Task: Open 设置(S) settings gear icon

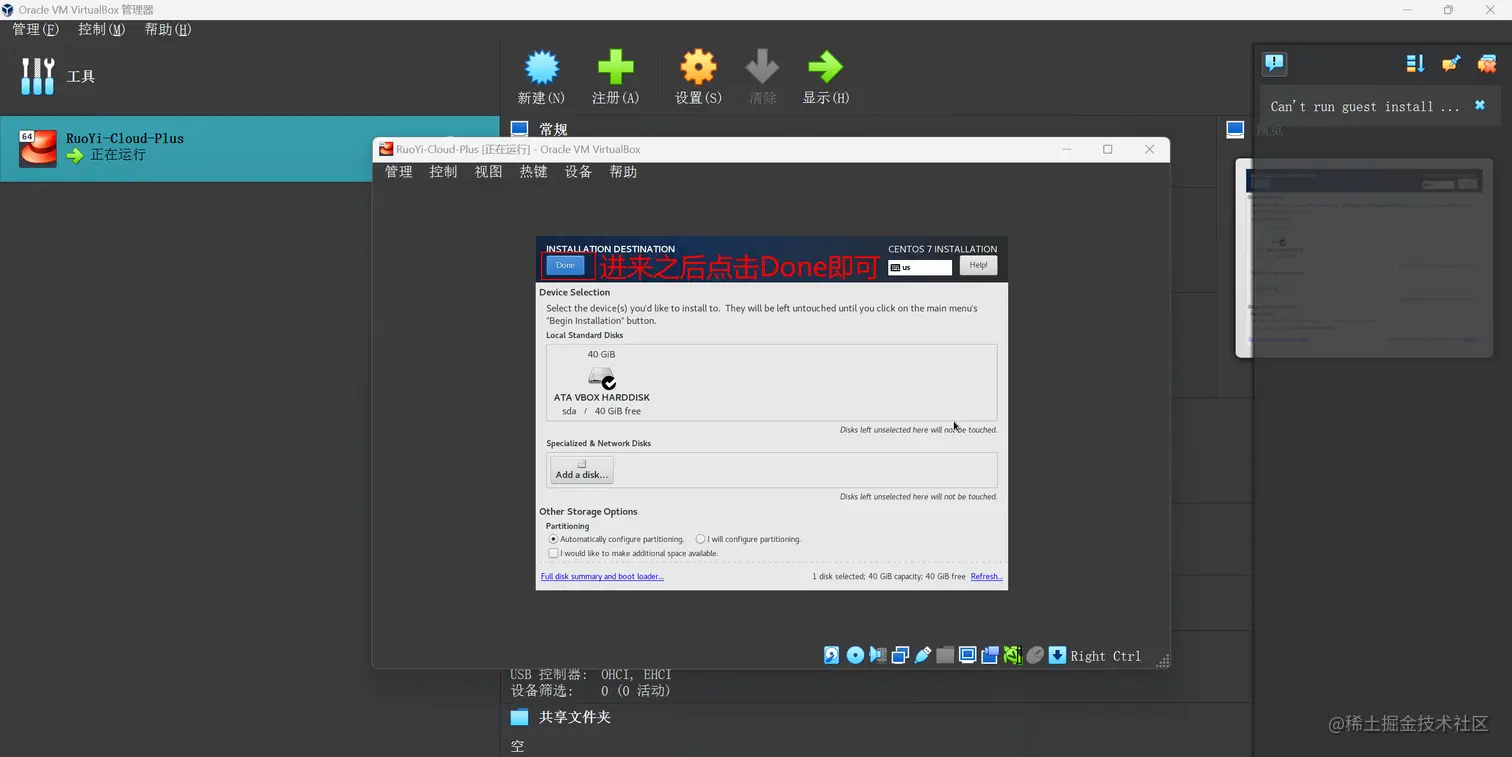Action: 698,68
